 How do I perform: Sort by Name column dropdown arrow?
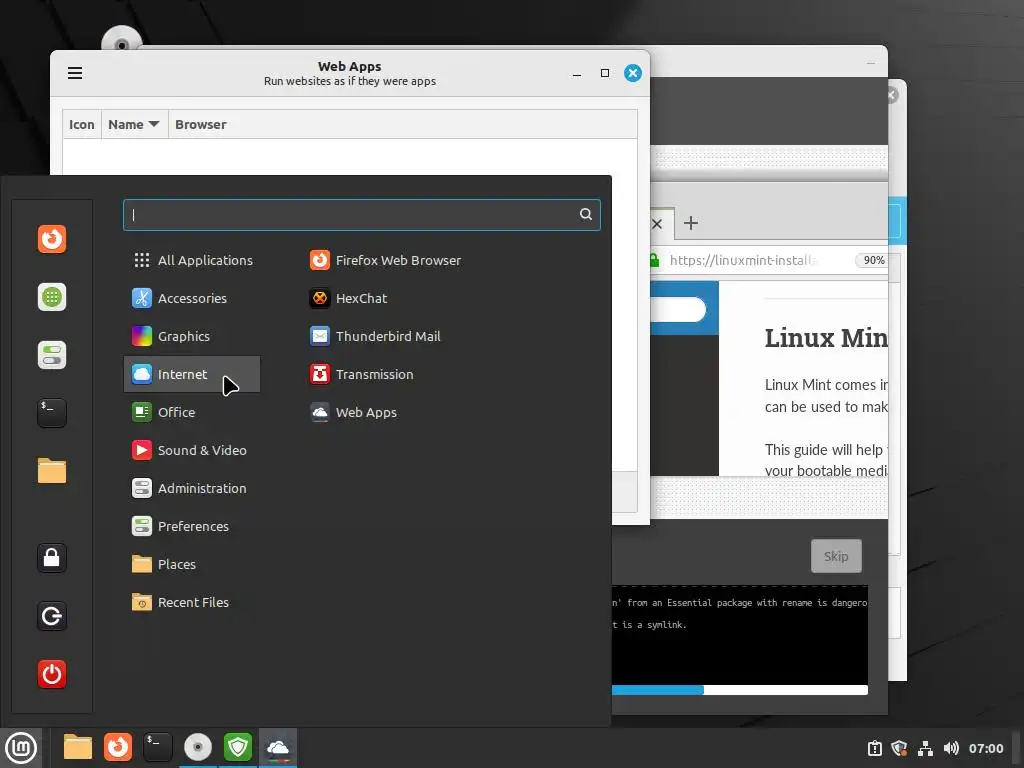154,124
